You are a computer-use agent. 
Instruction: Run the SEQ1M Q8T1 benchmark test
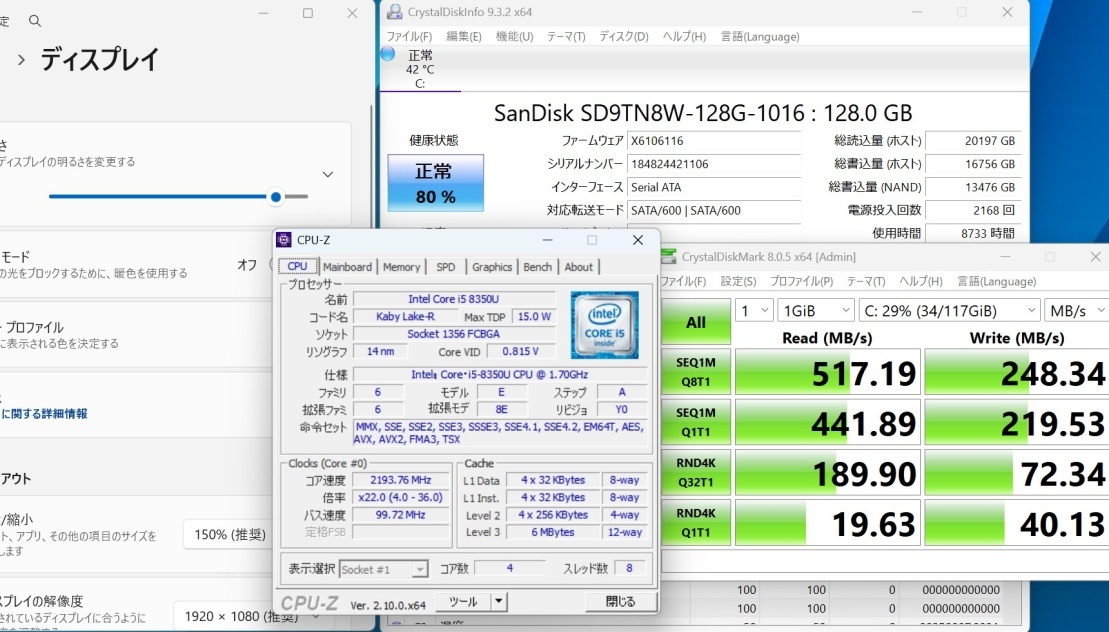point(696,371)
